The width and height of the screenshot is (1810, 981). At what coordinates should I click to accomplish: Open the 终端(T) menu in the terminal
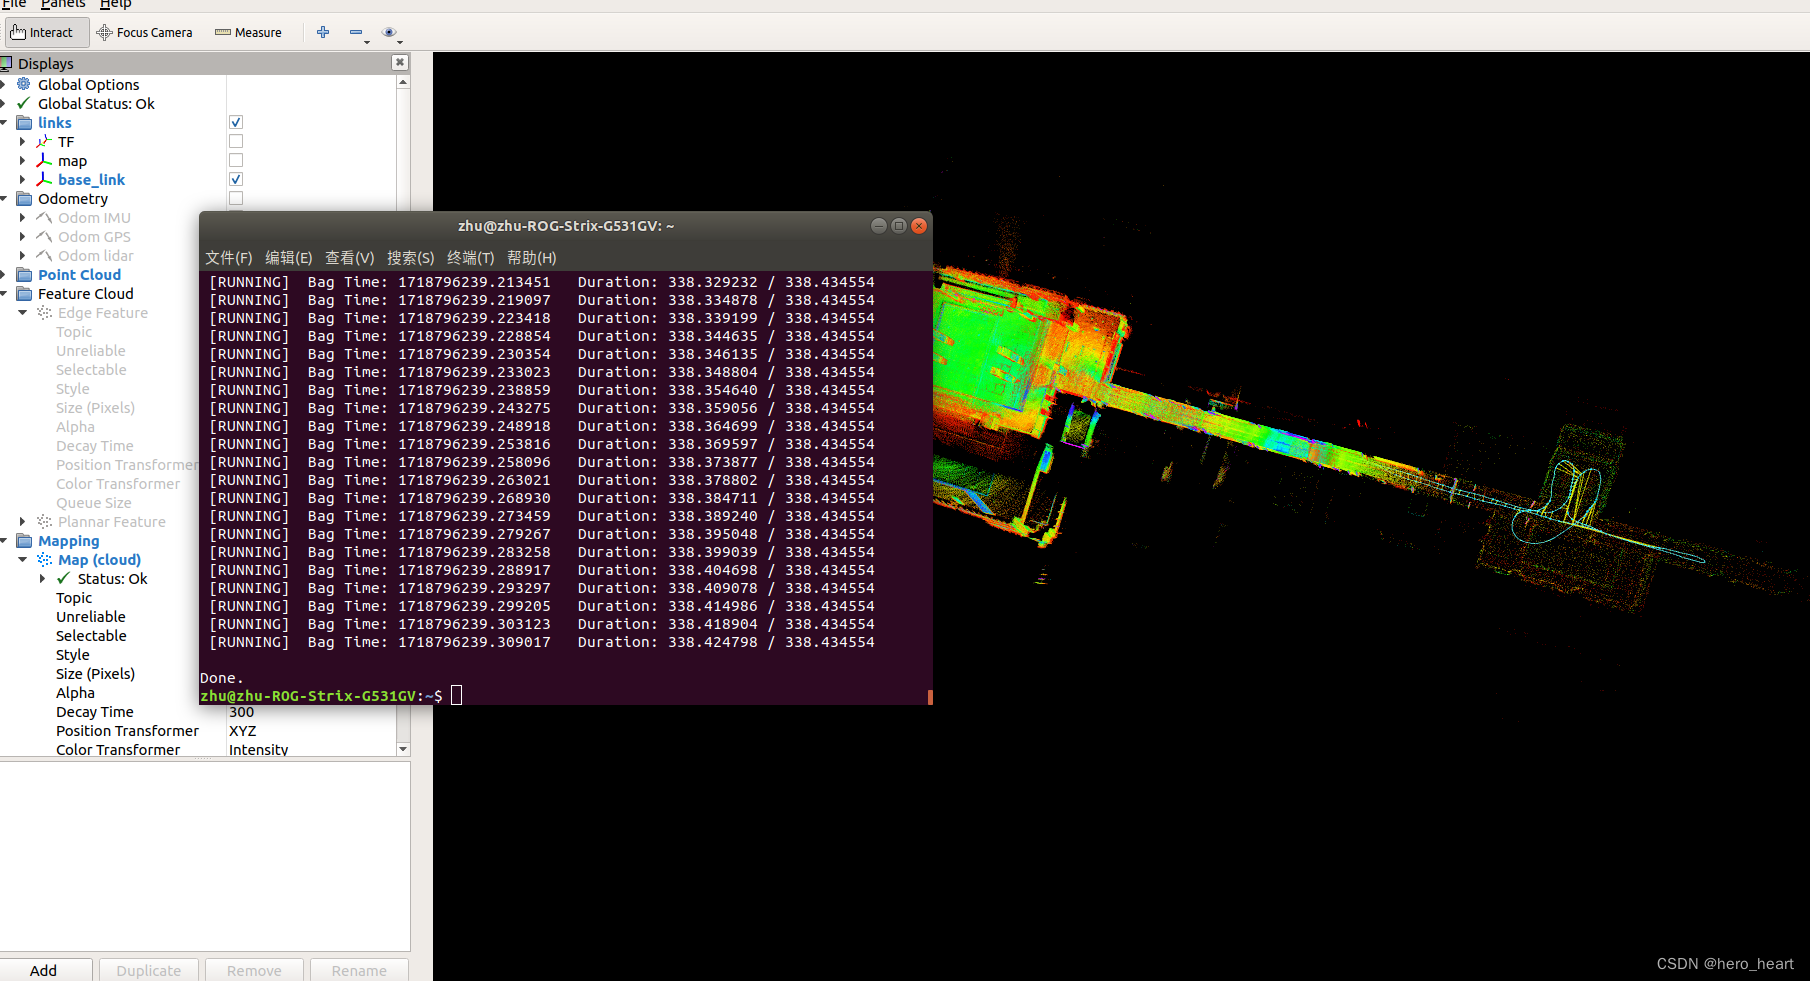click(471, 257)
